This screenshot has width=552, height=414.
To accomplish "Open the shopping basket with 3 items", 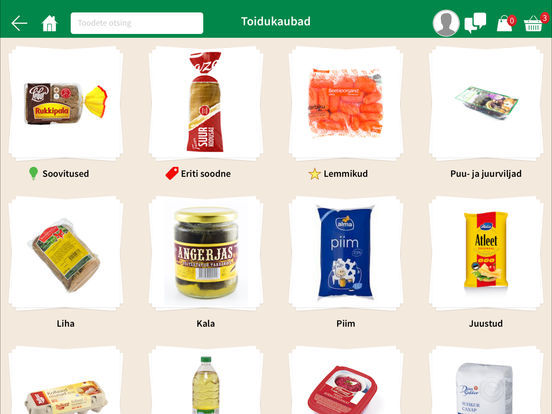I will 536,22.
